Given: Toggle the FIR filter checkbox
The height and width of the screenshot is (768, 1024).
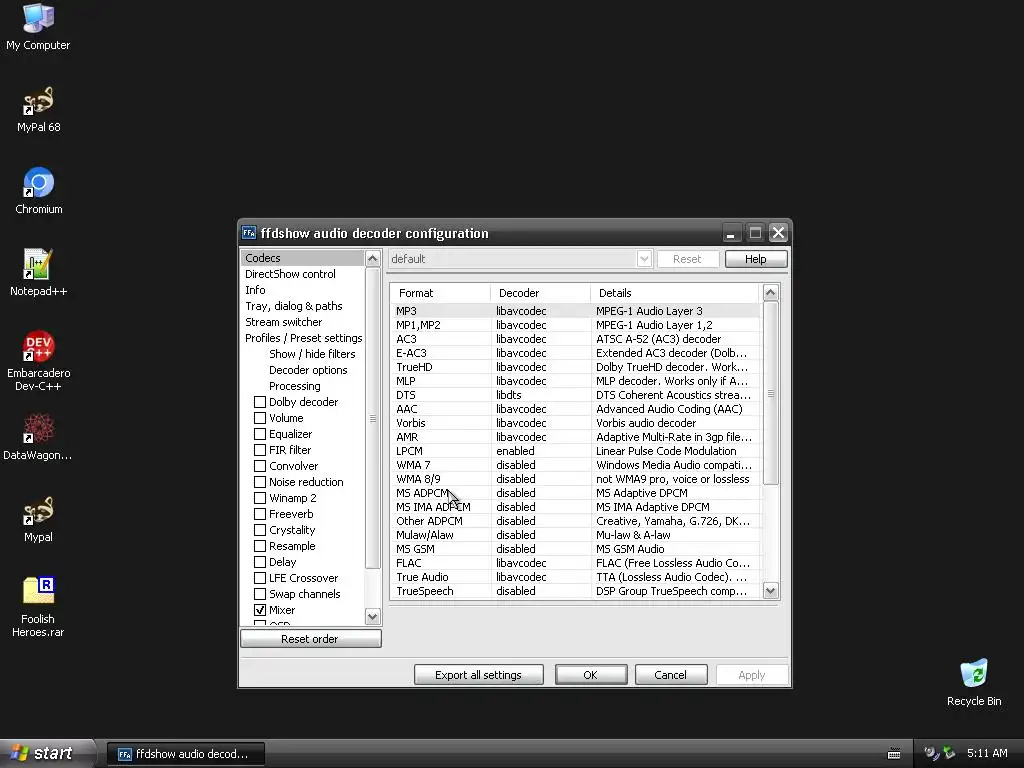Looking at the screenshot, I should click(260, 450).
